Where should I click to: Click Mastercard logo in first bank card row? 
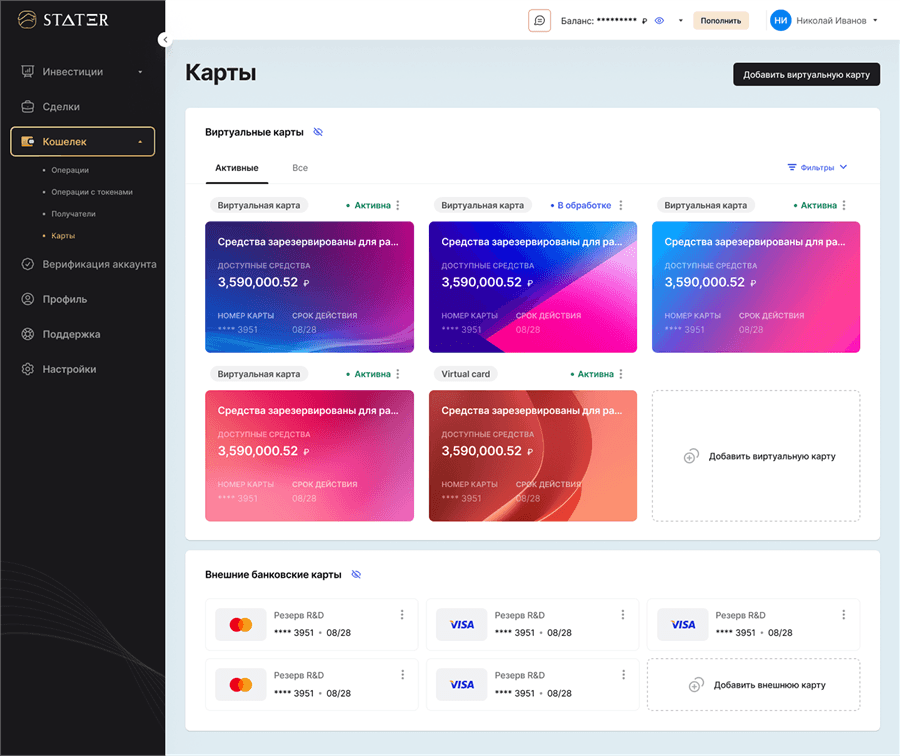click(x=240, y=625)
